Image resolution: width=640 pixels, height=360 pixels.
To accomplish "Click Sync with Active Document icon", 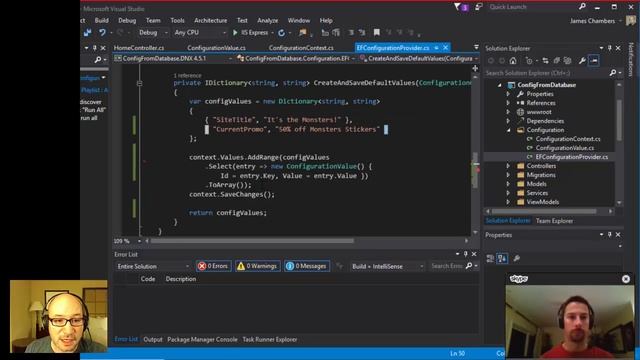I will pyautogui.click(x=545, y=61).
